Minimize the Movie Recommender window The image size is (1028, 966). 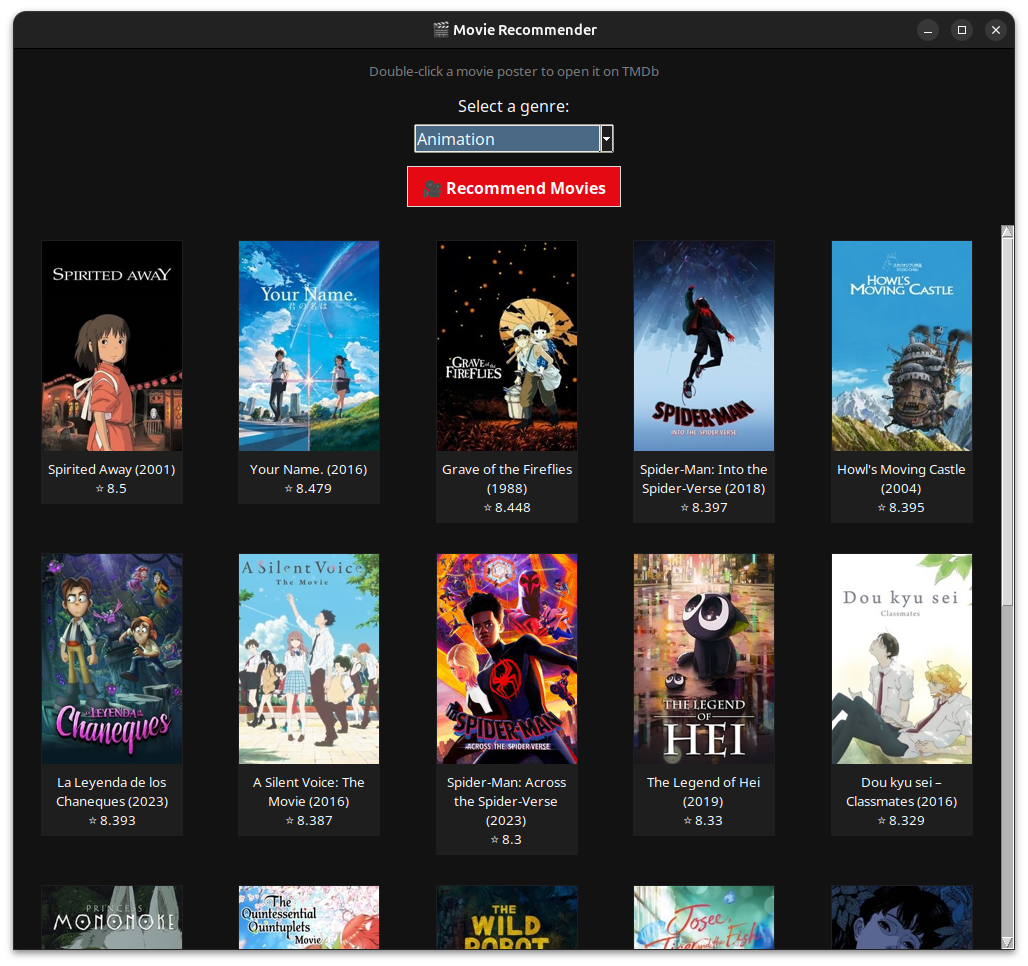tap(928, 30)
